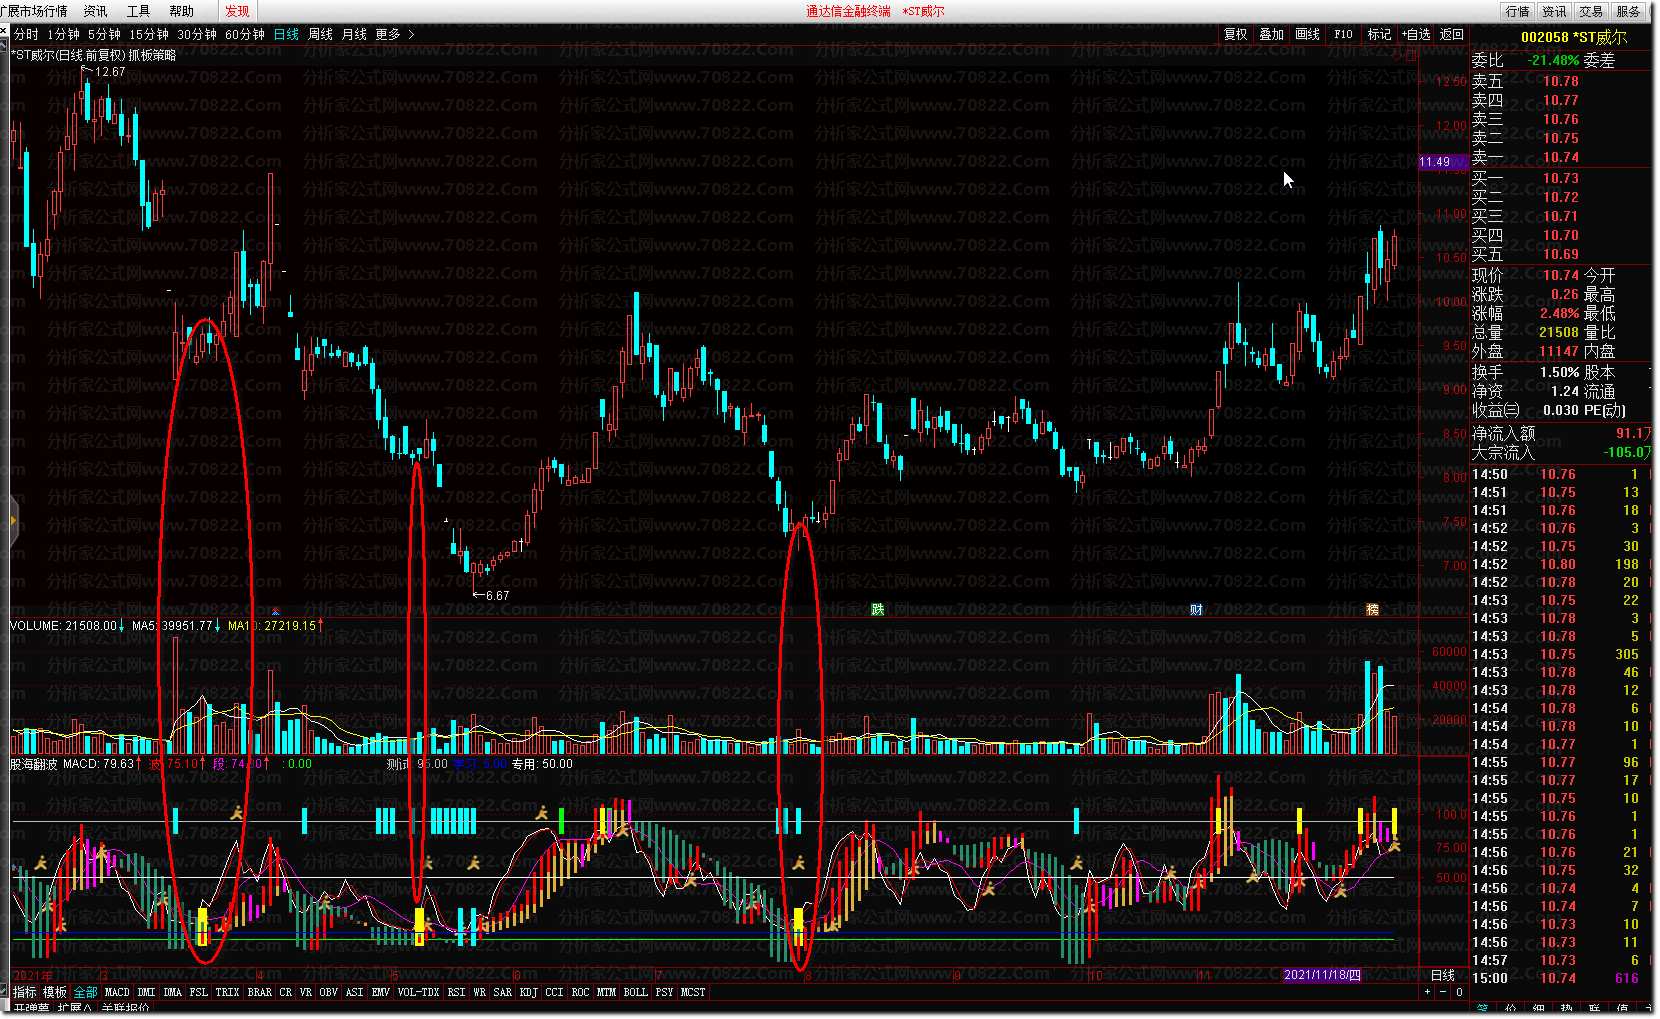Open F10 company info
1660x1019 pixels.
point(1344,34)
